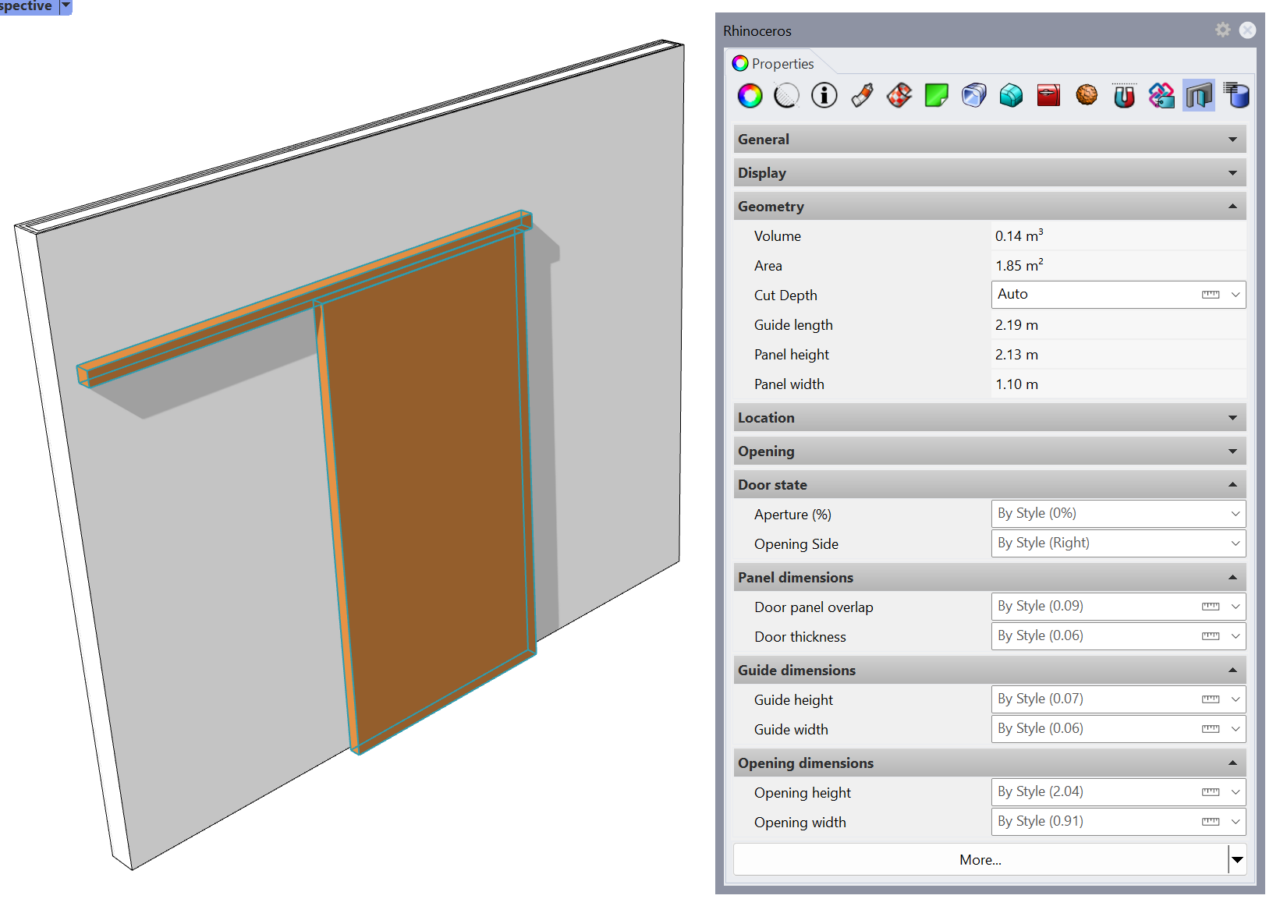Expand the General section
The width and height of the screenshot is (1280, 906).
click(x=989, y=139)
